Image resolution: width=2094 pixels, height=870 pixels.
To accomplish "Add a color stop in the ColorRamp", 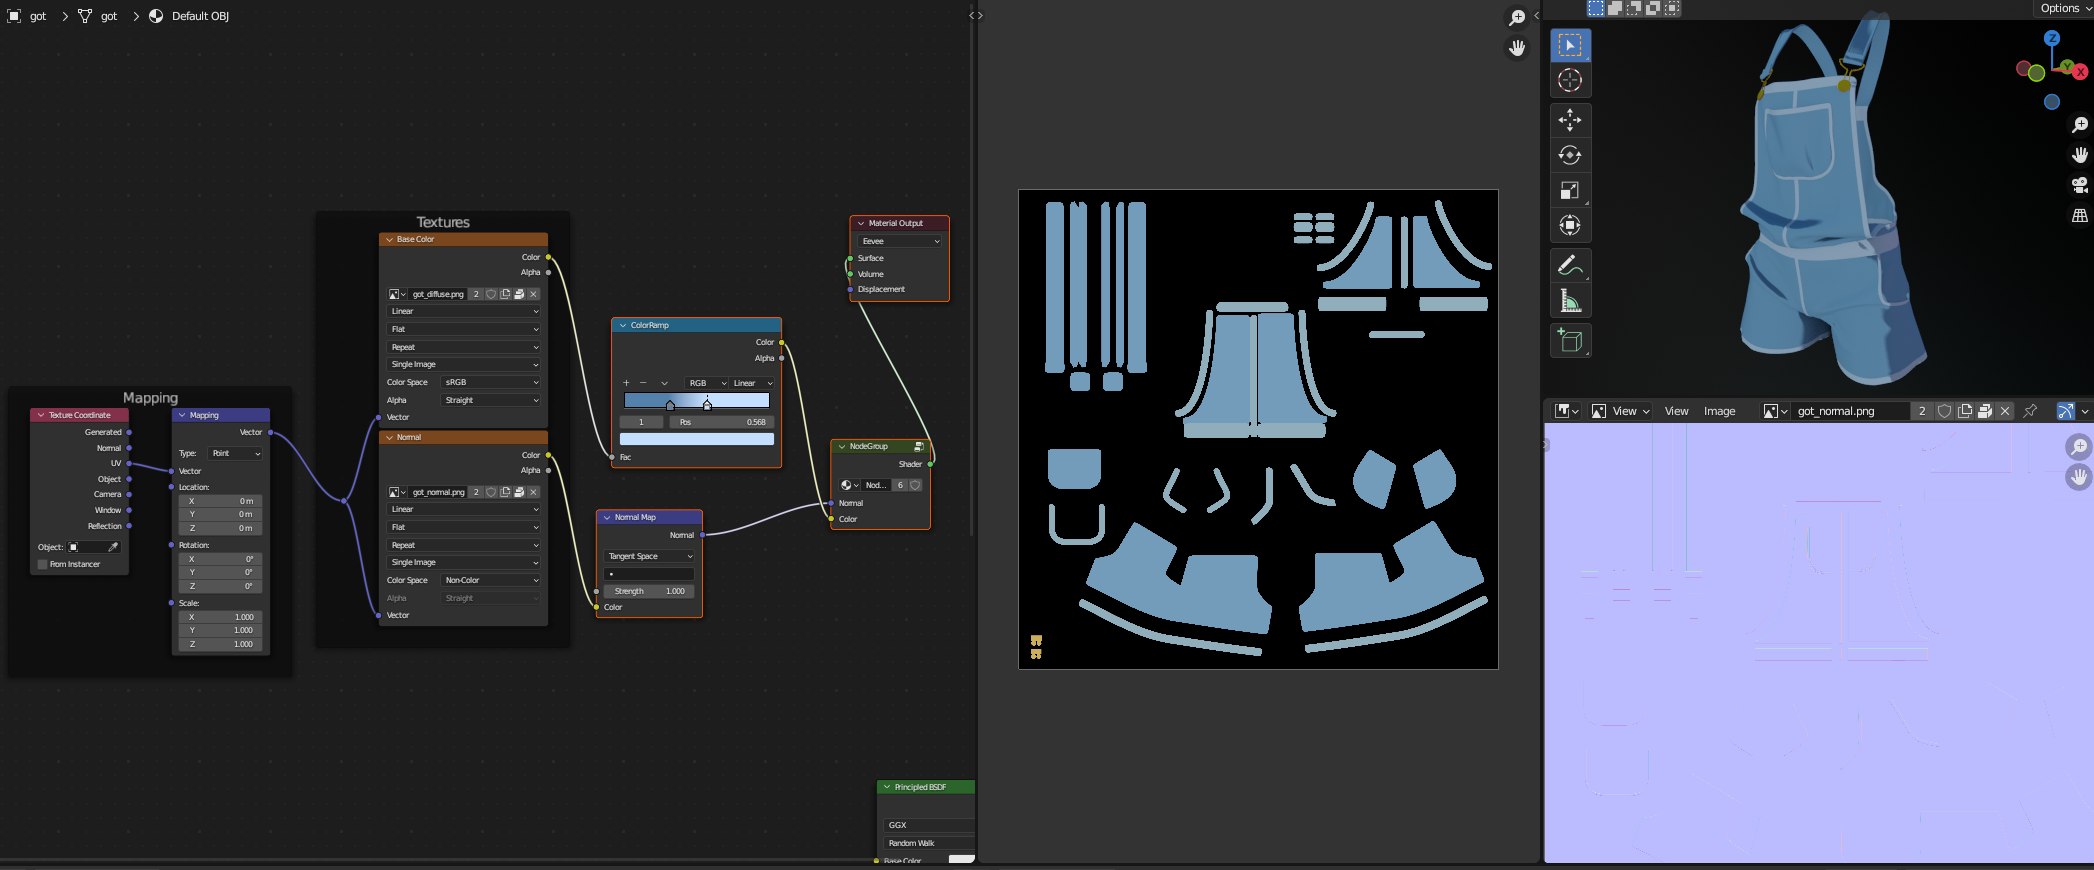I will pos(626,383).
